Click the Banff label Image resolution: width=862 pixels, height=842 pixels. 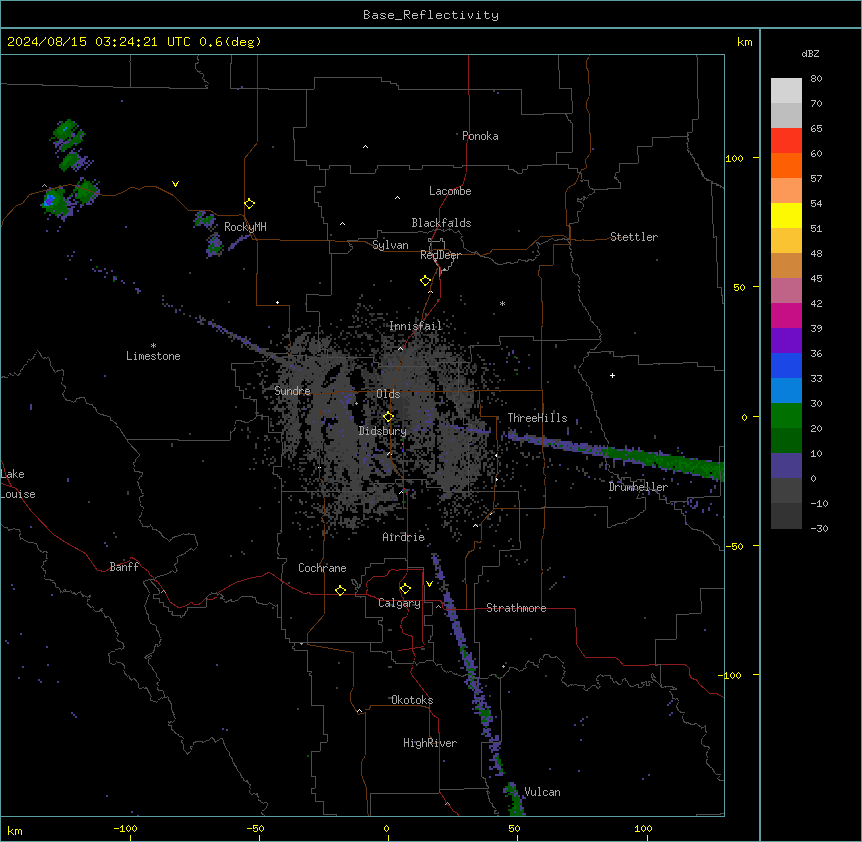click(x=124, y=567)
